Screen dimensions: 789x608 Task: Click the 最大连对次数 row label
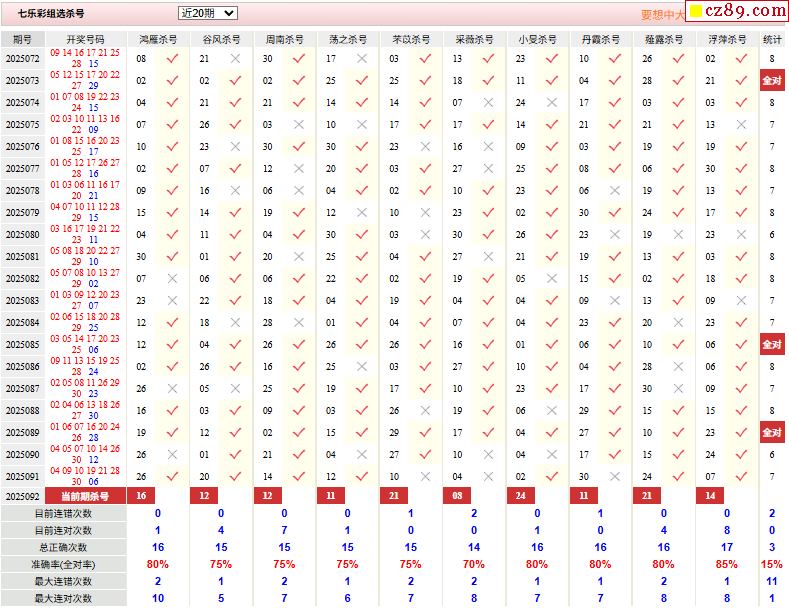point(63,598)
